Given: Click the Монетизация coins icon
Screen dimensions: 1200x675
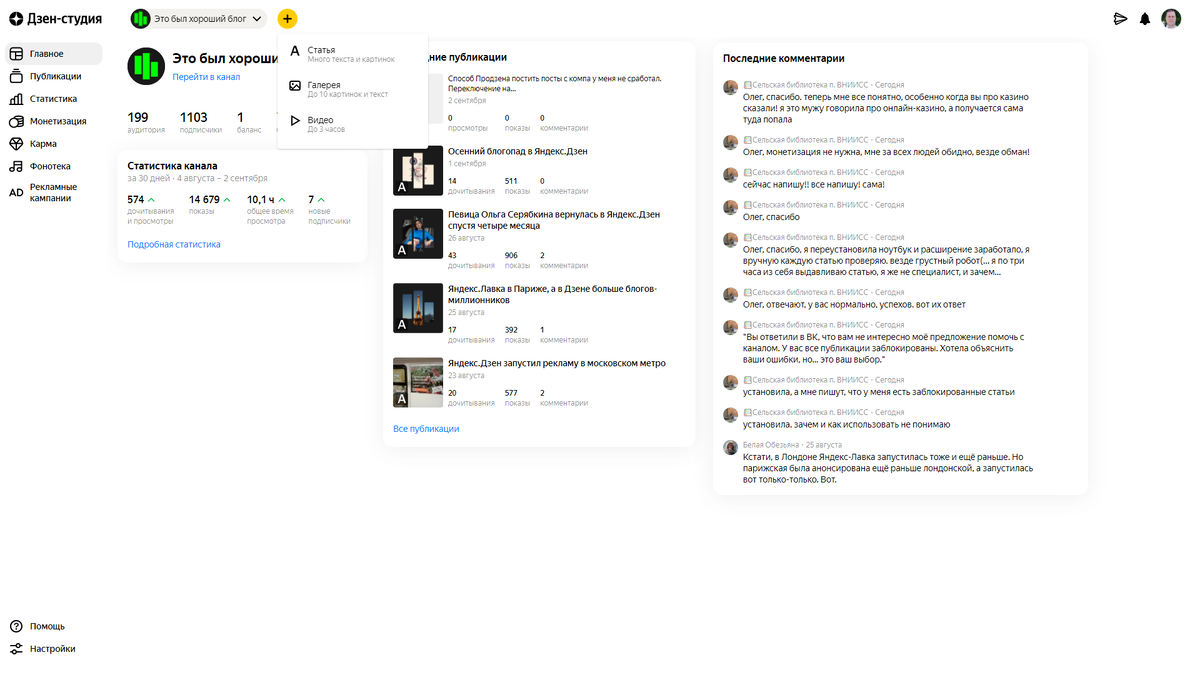Looking at the screenshot, I should click(x=16, y=121).
